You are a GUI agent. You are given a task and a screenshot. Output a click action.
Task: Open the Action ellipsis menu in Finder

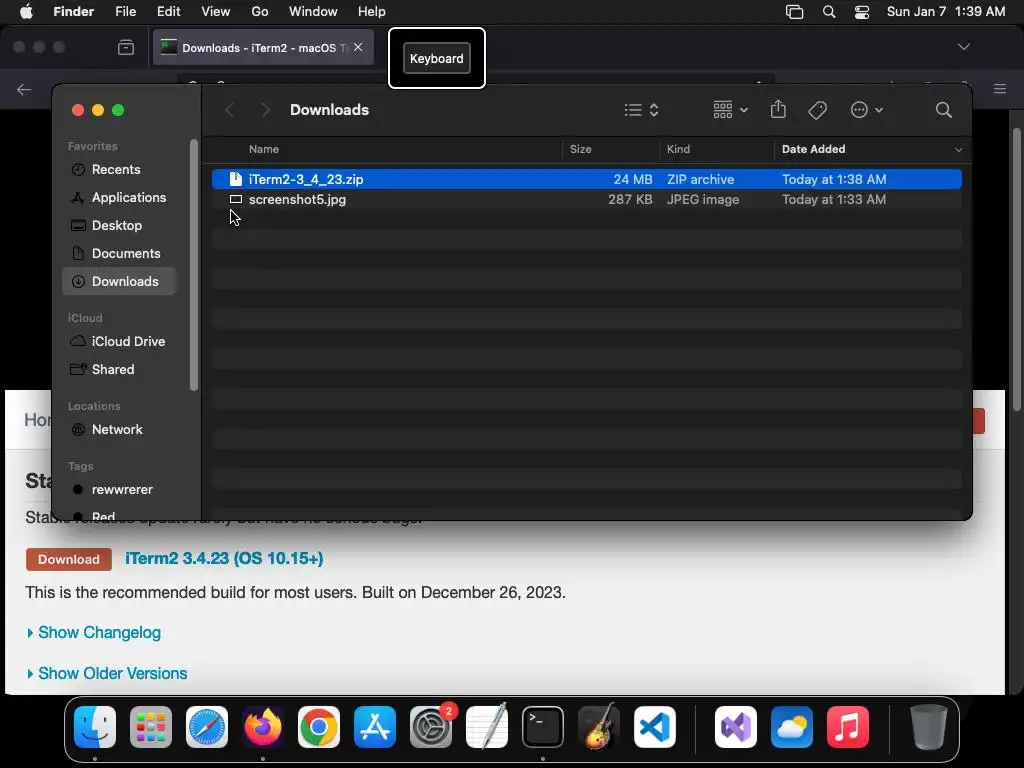(x=867, y=110)
